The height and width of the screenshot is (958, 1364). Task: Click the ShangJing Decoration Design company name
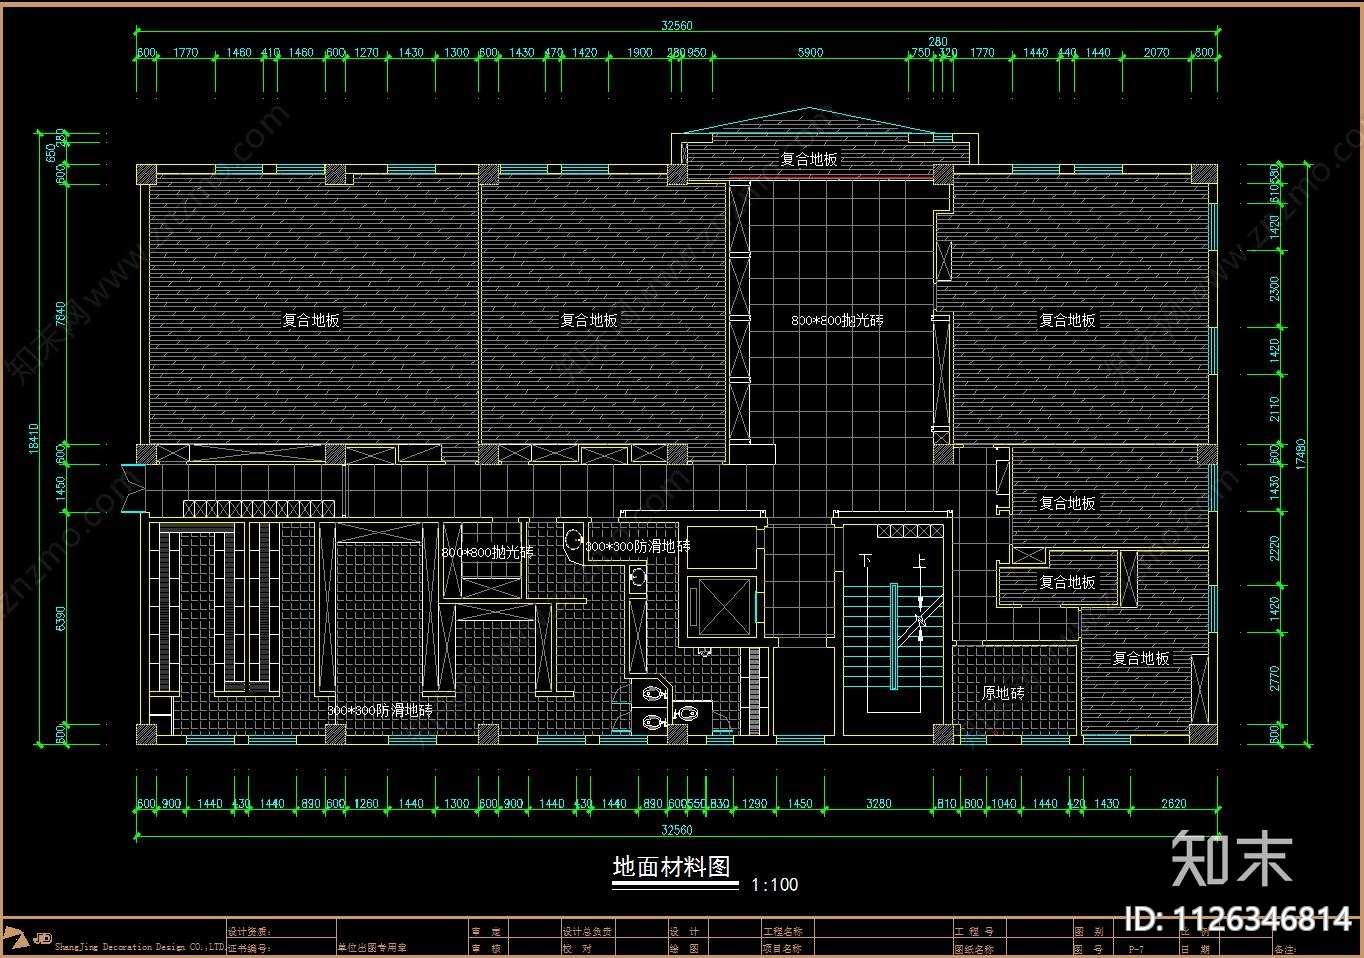click(139, 946)
